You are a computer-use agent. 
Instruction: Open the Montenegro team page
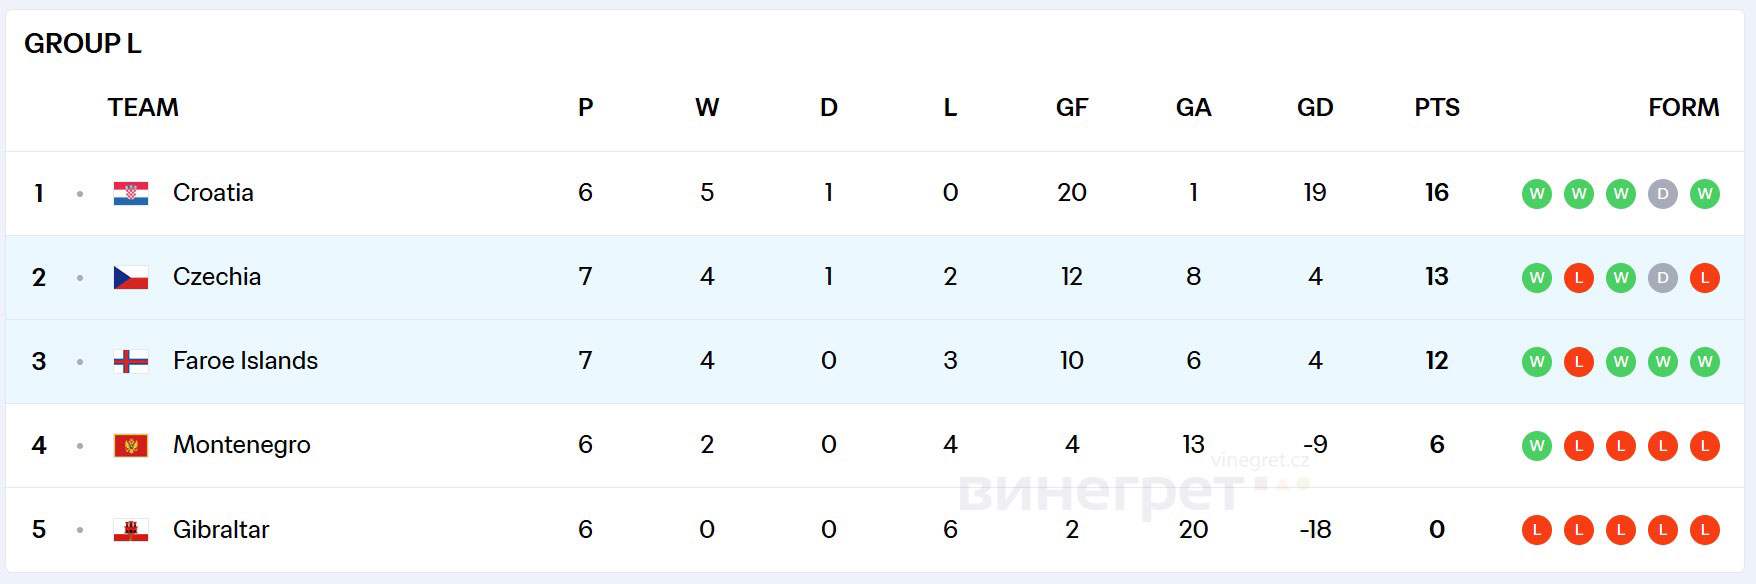[242, 445]
